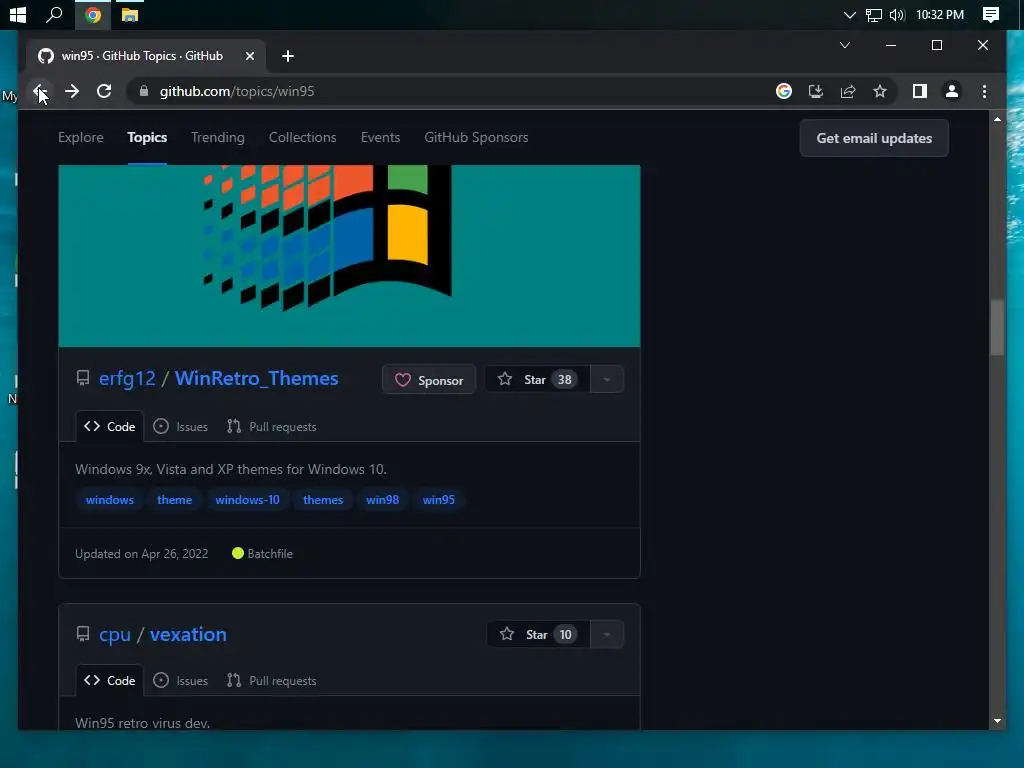Open the WinRetro_Themes repository link
1024x768 pixels.
(x=256, y=378)
